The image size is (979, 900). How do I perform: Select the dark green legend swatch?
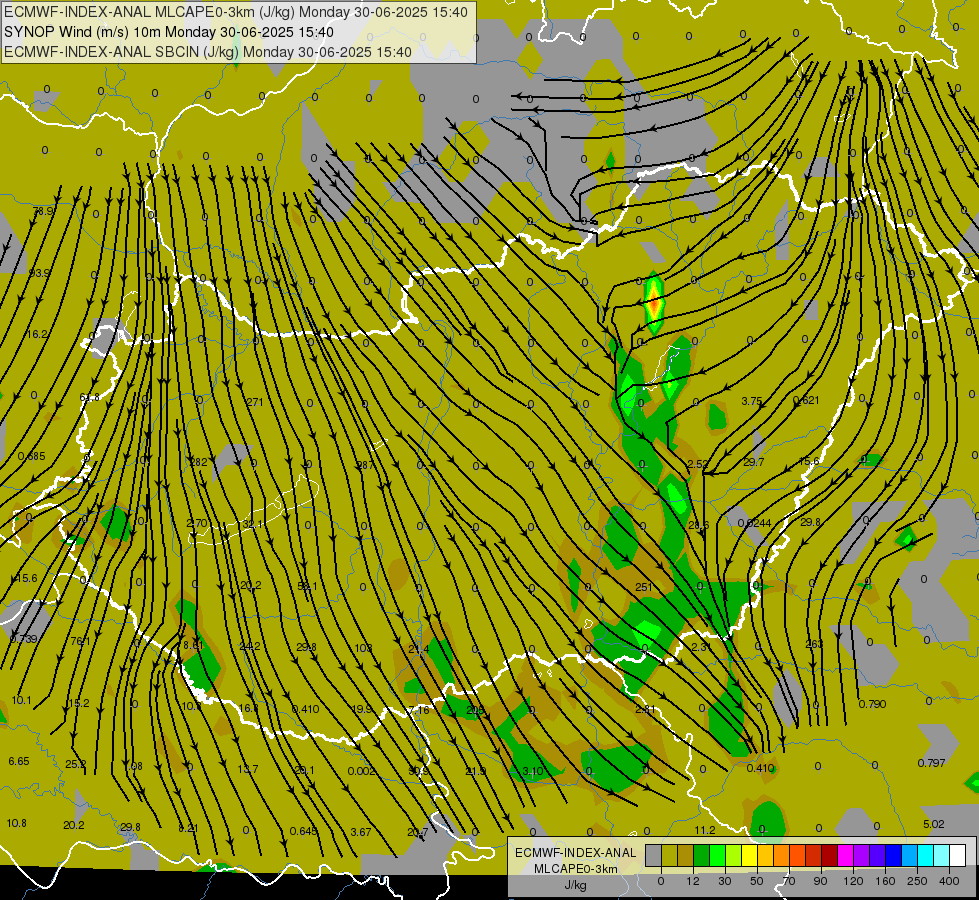point(702,856)
